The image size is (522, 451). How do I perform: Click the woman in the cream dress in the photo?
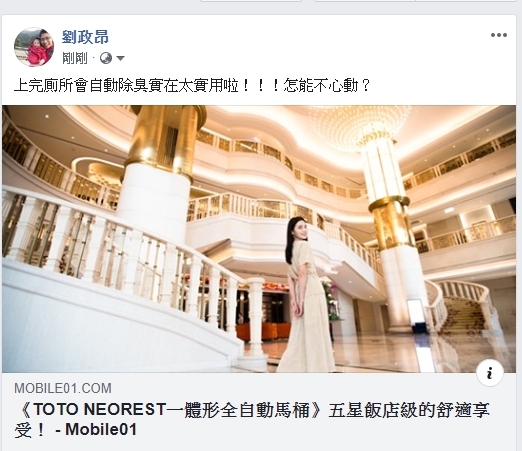pos(306,295)
